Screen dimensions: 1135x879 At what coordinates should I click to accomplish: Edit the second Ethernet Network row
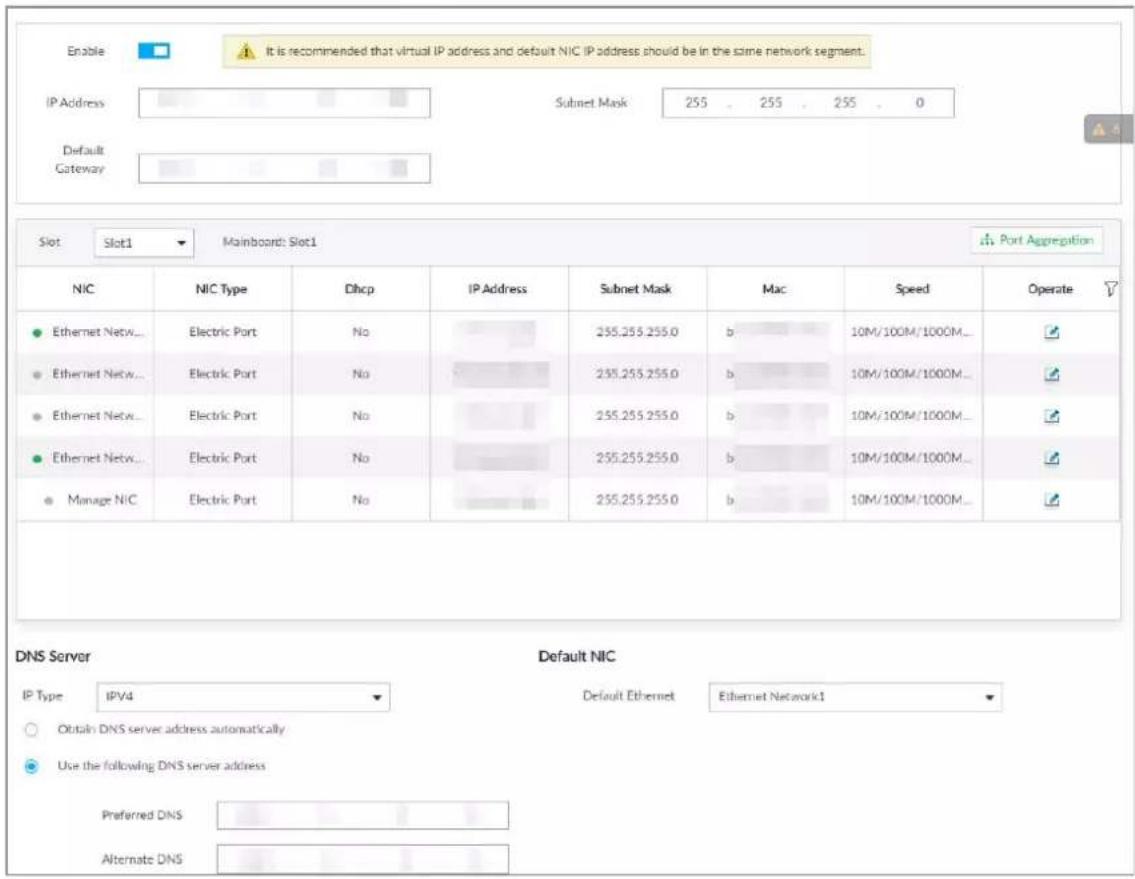click(1052, 374)
